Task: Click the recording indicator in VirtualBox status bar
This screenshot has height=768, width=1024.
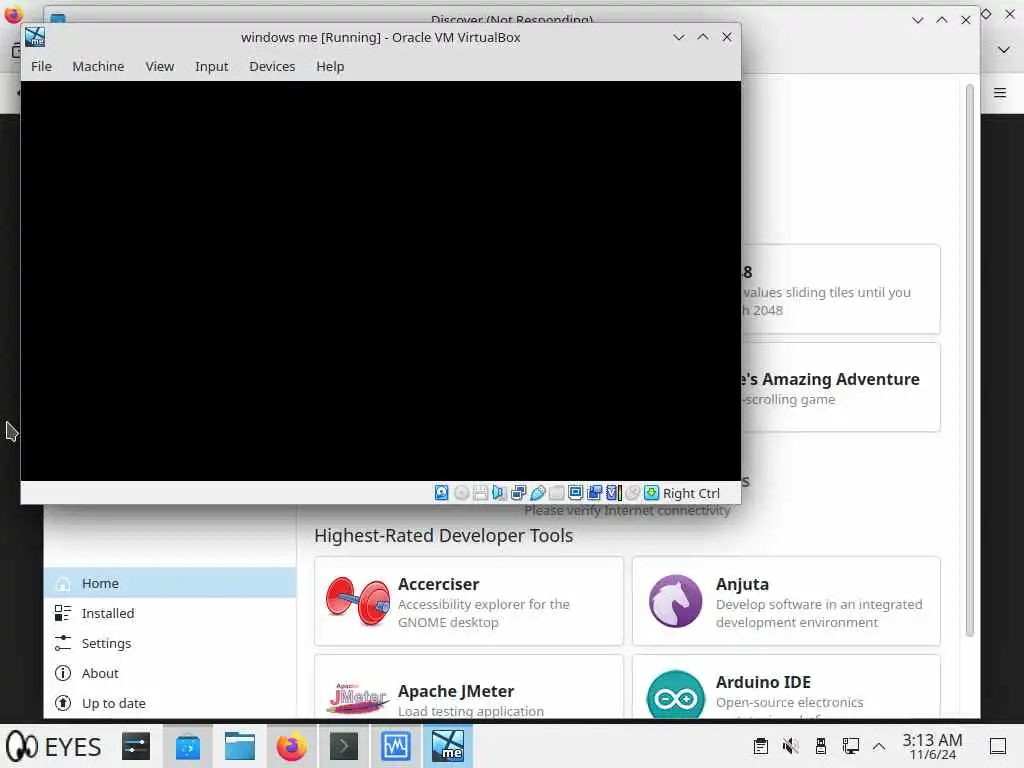Action: pos(594,493)
